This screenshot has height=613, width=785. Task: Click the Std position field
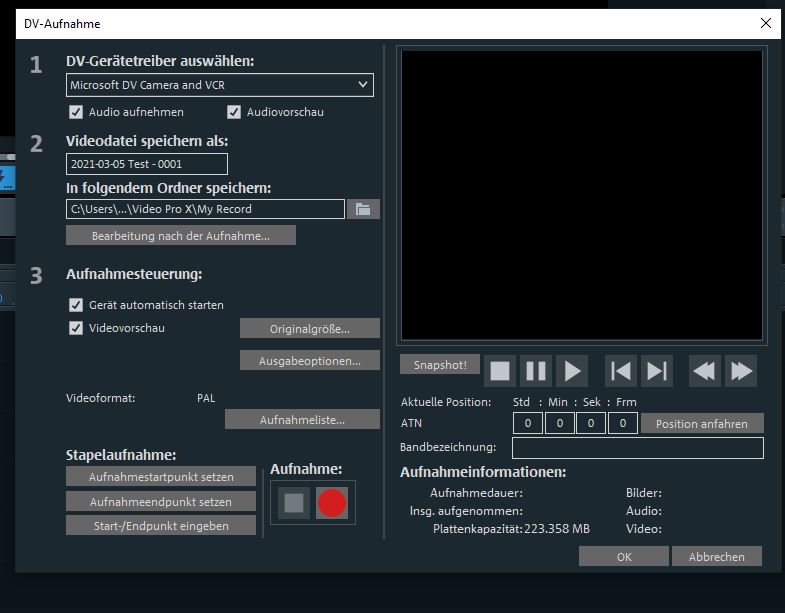coord(528,423)
